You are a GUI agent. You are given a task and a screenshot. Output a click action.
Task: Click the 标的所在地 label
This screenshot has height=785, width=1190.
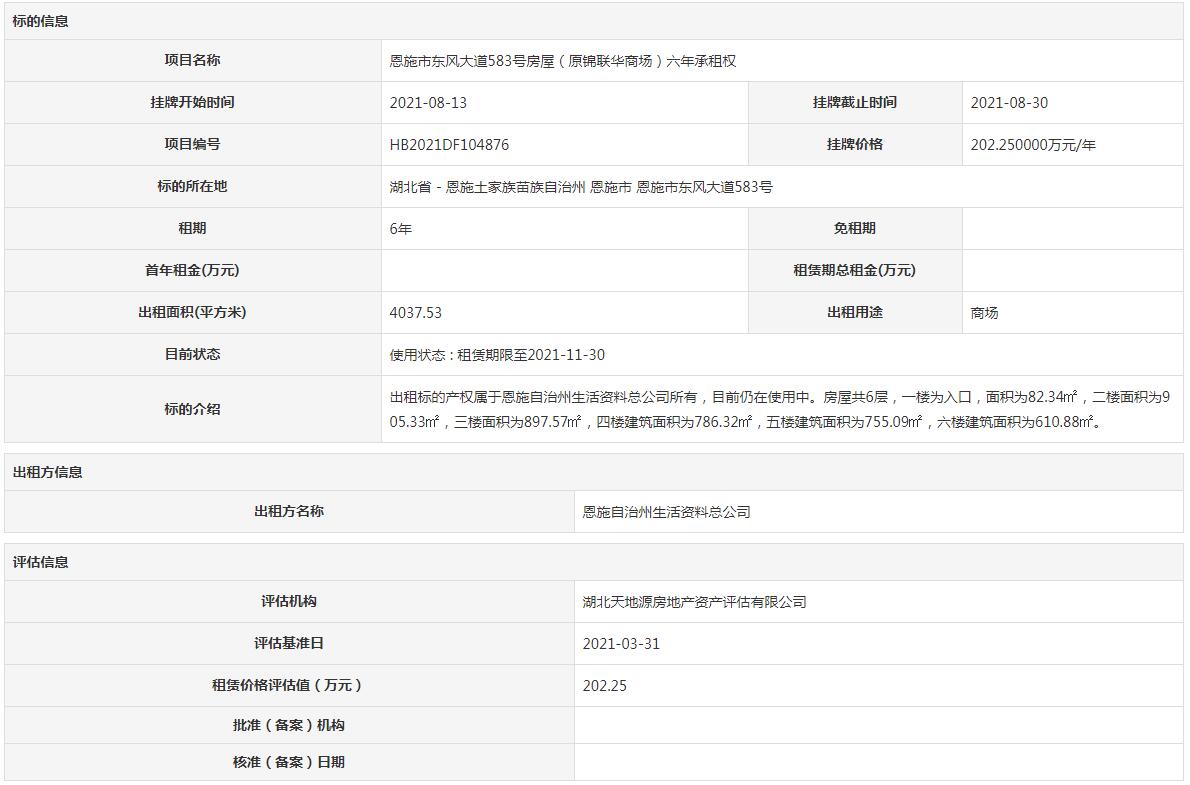tap(193, 186)
